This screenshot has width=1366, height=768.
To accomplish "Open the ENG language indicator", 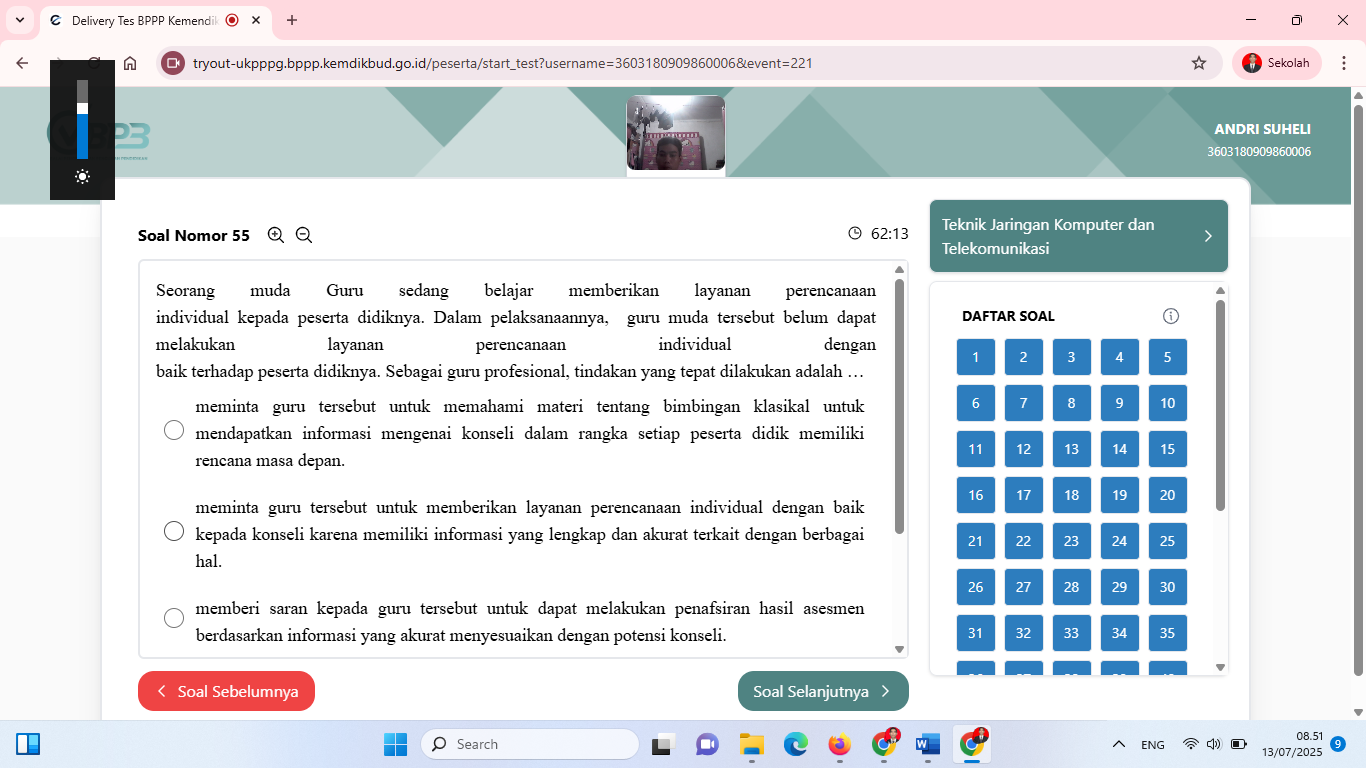I will 1152,744.
